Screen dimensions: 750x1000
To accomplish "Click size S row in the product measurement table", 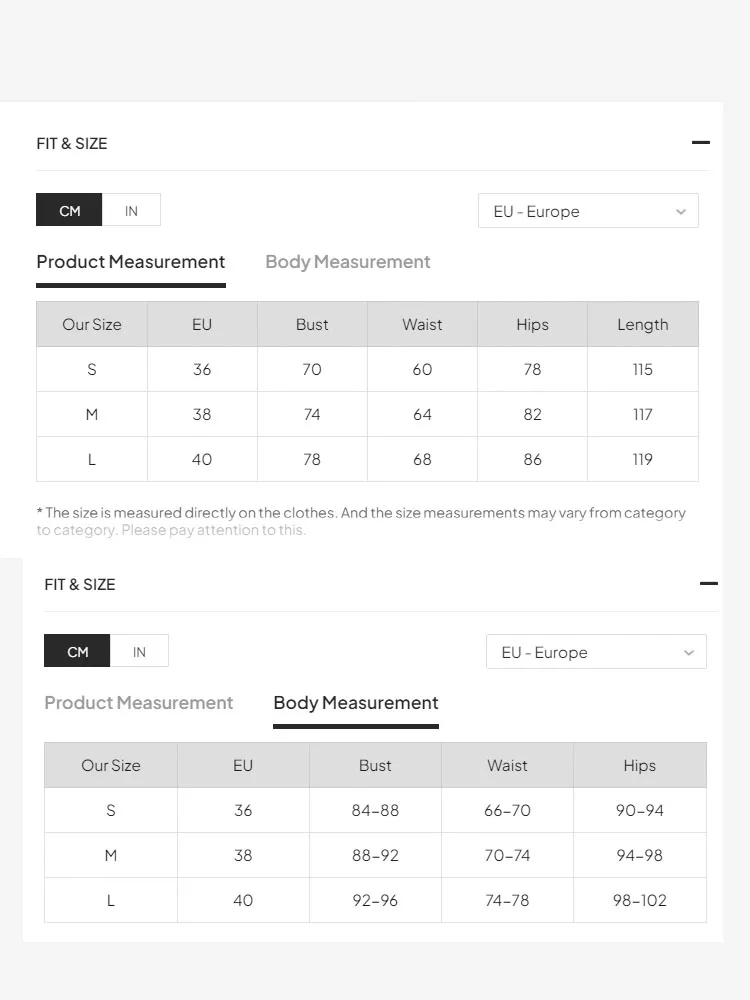I will pyautogui.click(x=367, y=369).
